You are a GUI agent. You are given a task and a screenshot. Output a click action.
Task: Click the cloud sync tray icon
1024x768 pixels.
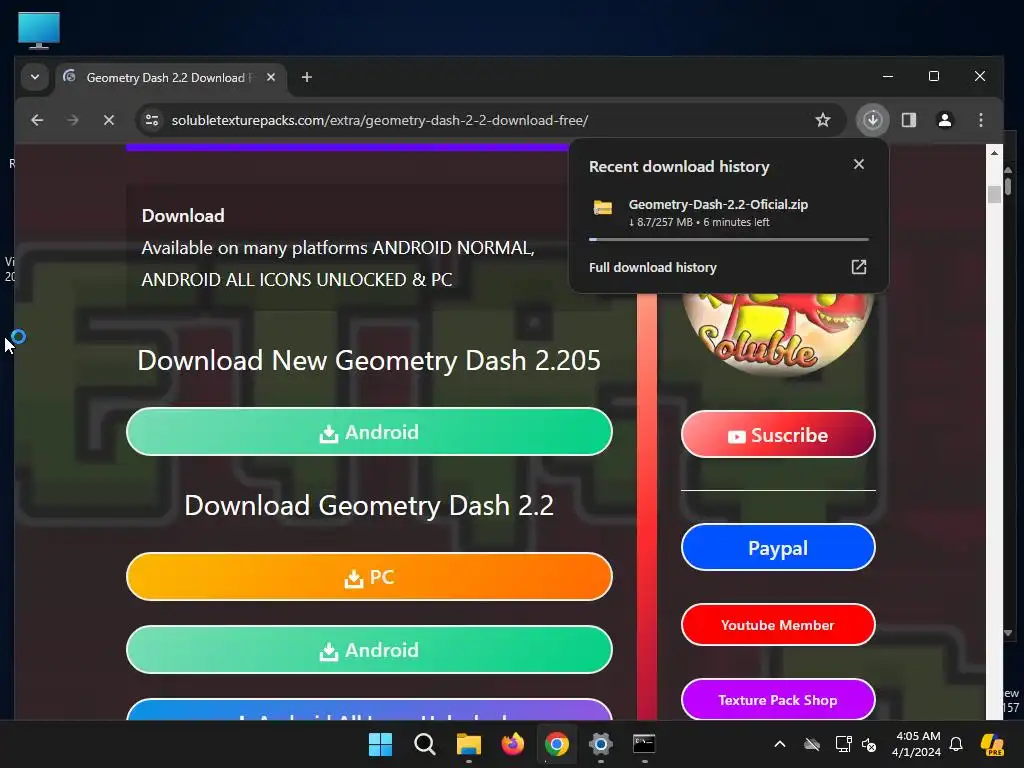click(812, 744)
